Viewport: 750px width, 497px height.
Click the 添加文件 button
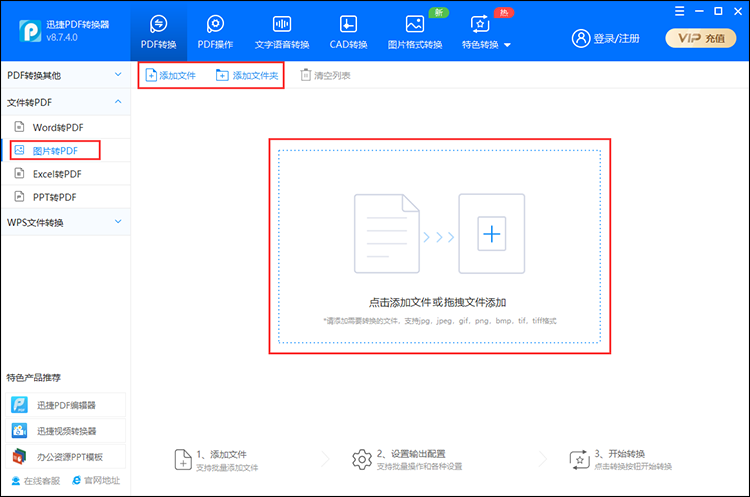171,76
